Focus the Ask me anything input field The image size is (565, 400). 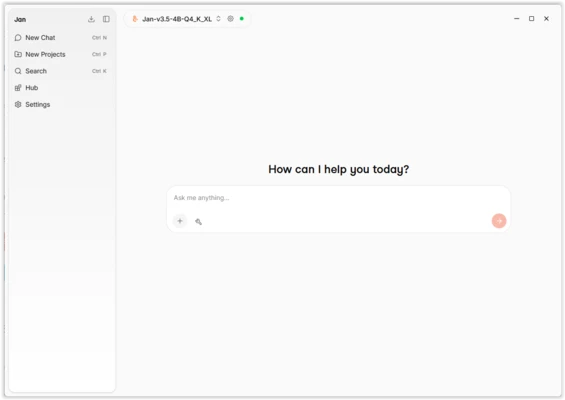click(338, 198)
